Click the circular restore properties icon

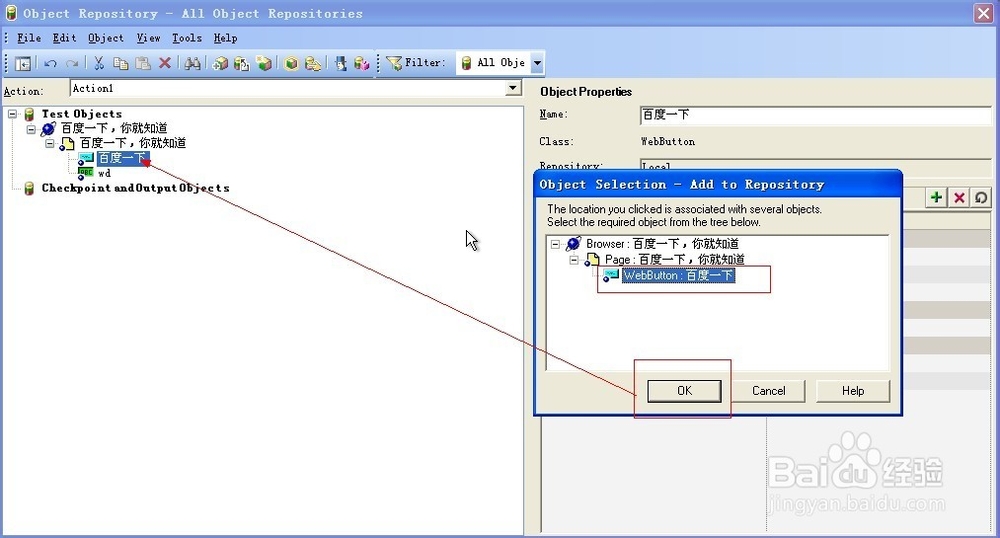point(981,198)
